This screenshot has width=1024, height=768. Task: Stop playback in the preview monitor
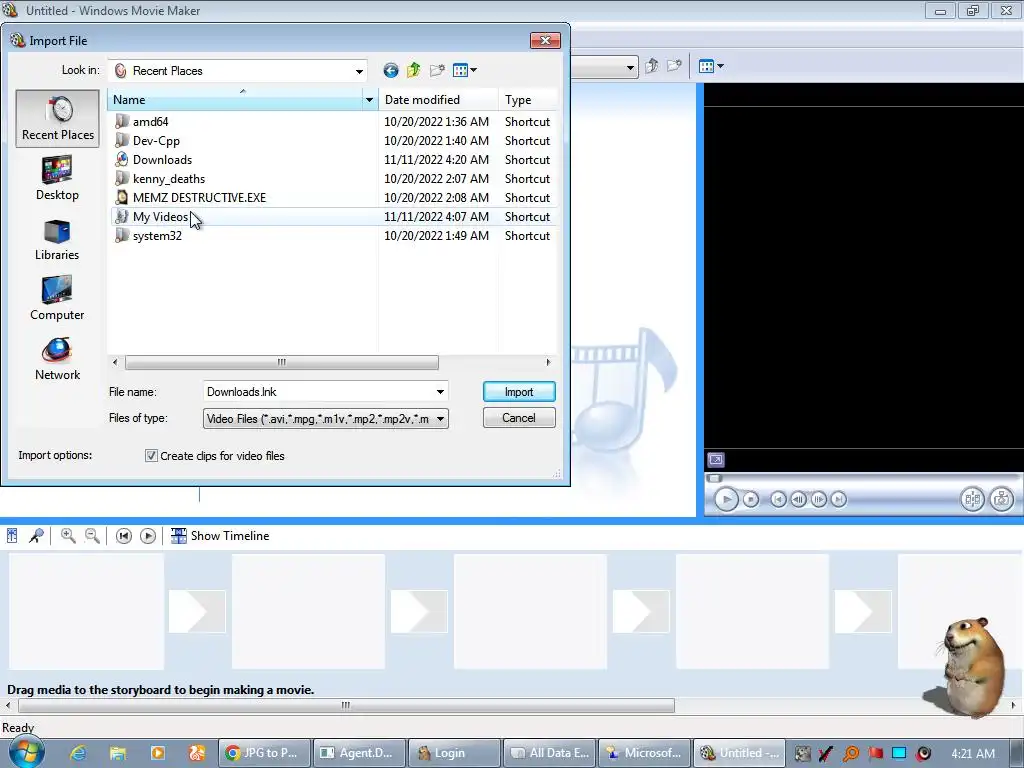(x=751, y=500)
